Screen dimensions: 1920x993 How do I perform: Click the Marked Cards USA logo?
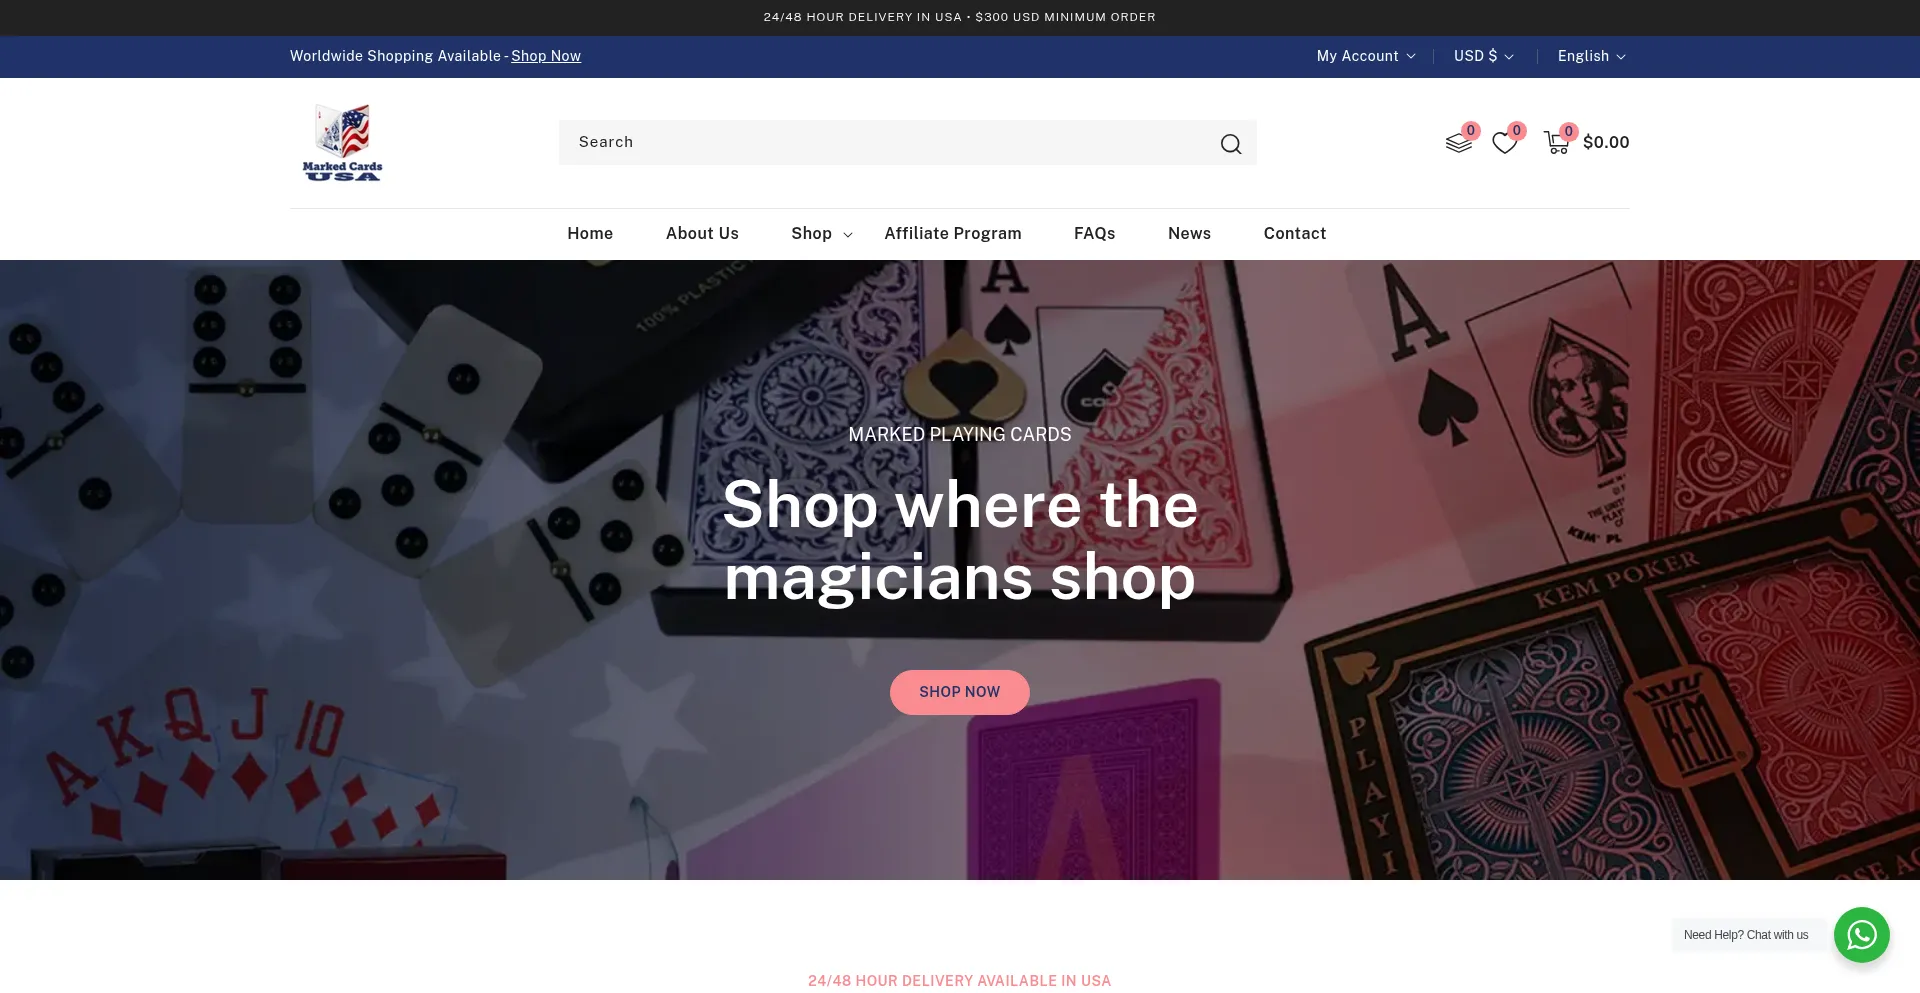click(x=342, y=142)
